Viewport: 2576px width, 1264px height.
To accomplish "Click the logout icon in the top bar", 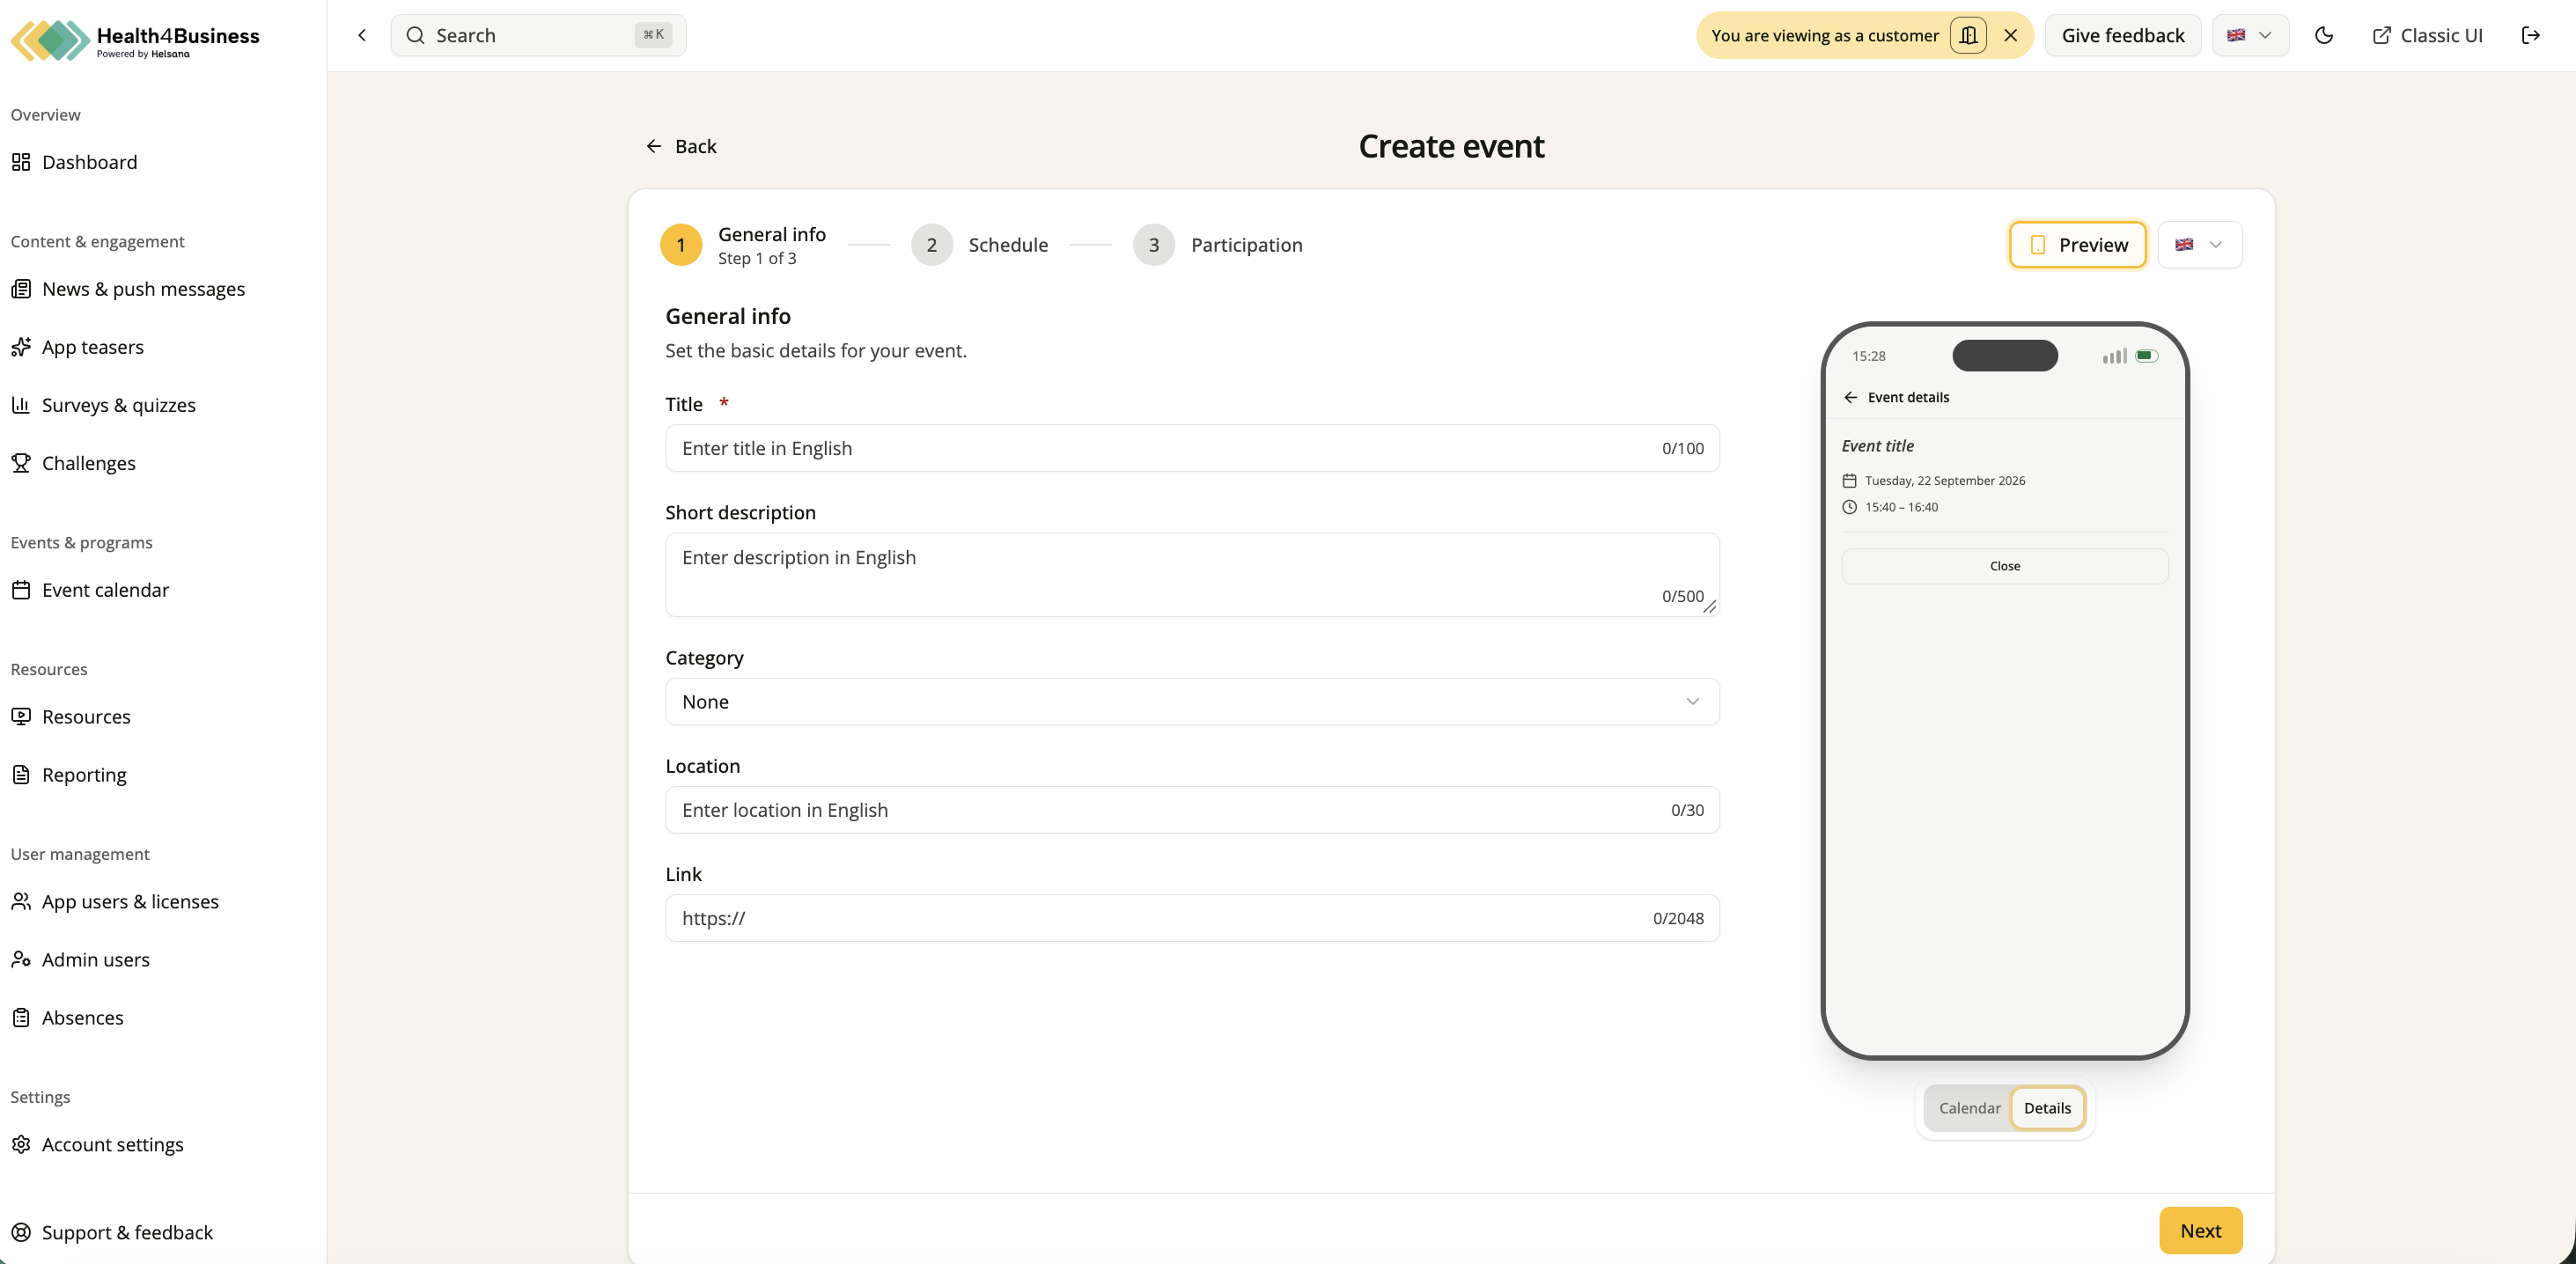I will click(2531, 35).
